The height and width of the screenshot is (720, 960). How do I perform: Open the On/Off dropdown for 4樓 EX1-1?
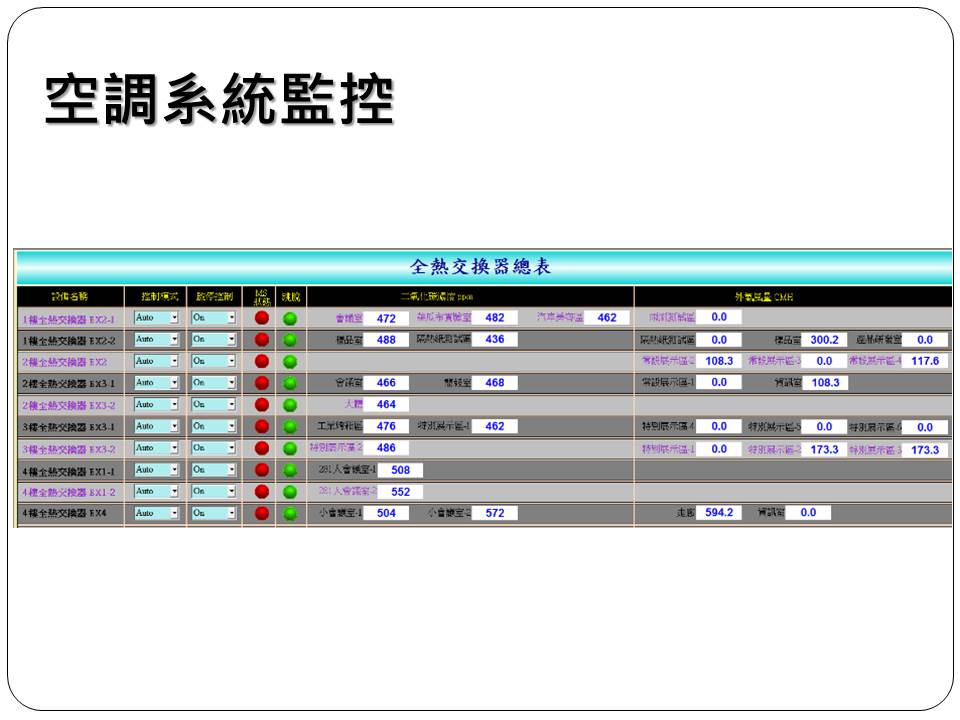tap(214, 470)
